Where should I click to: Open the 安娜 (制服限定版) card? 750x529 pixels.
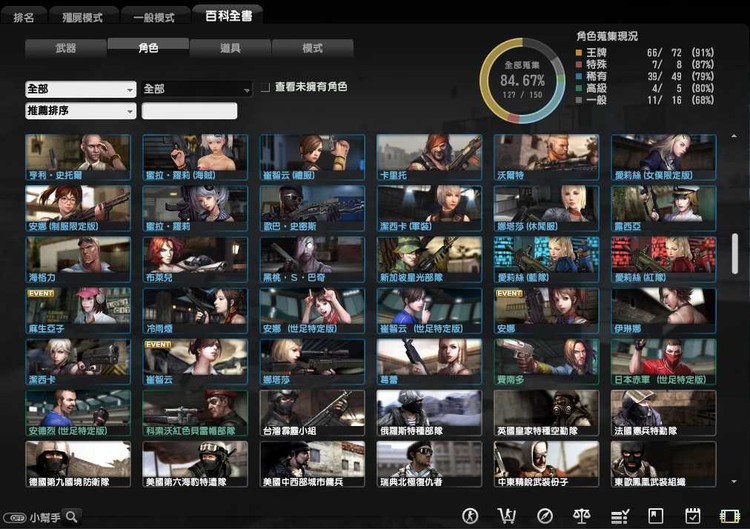pyautogui.click(x=78, y=208)
